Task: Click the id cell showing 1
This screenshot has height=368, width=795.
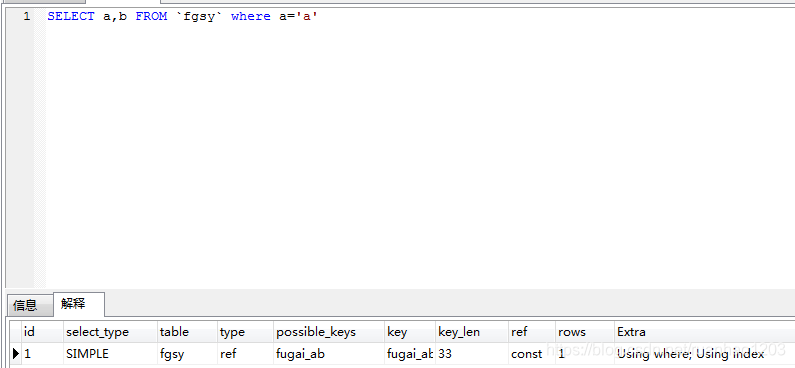Action: (43, 353)
